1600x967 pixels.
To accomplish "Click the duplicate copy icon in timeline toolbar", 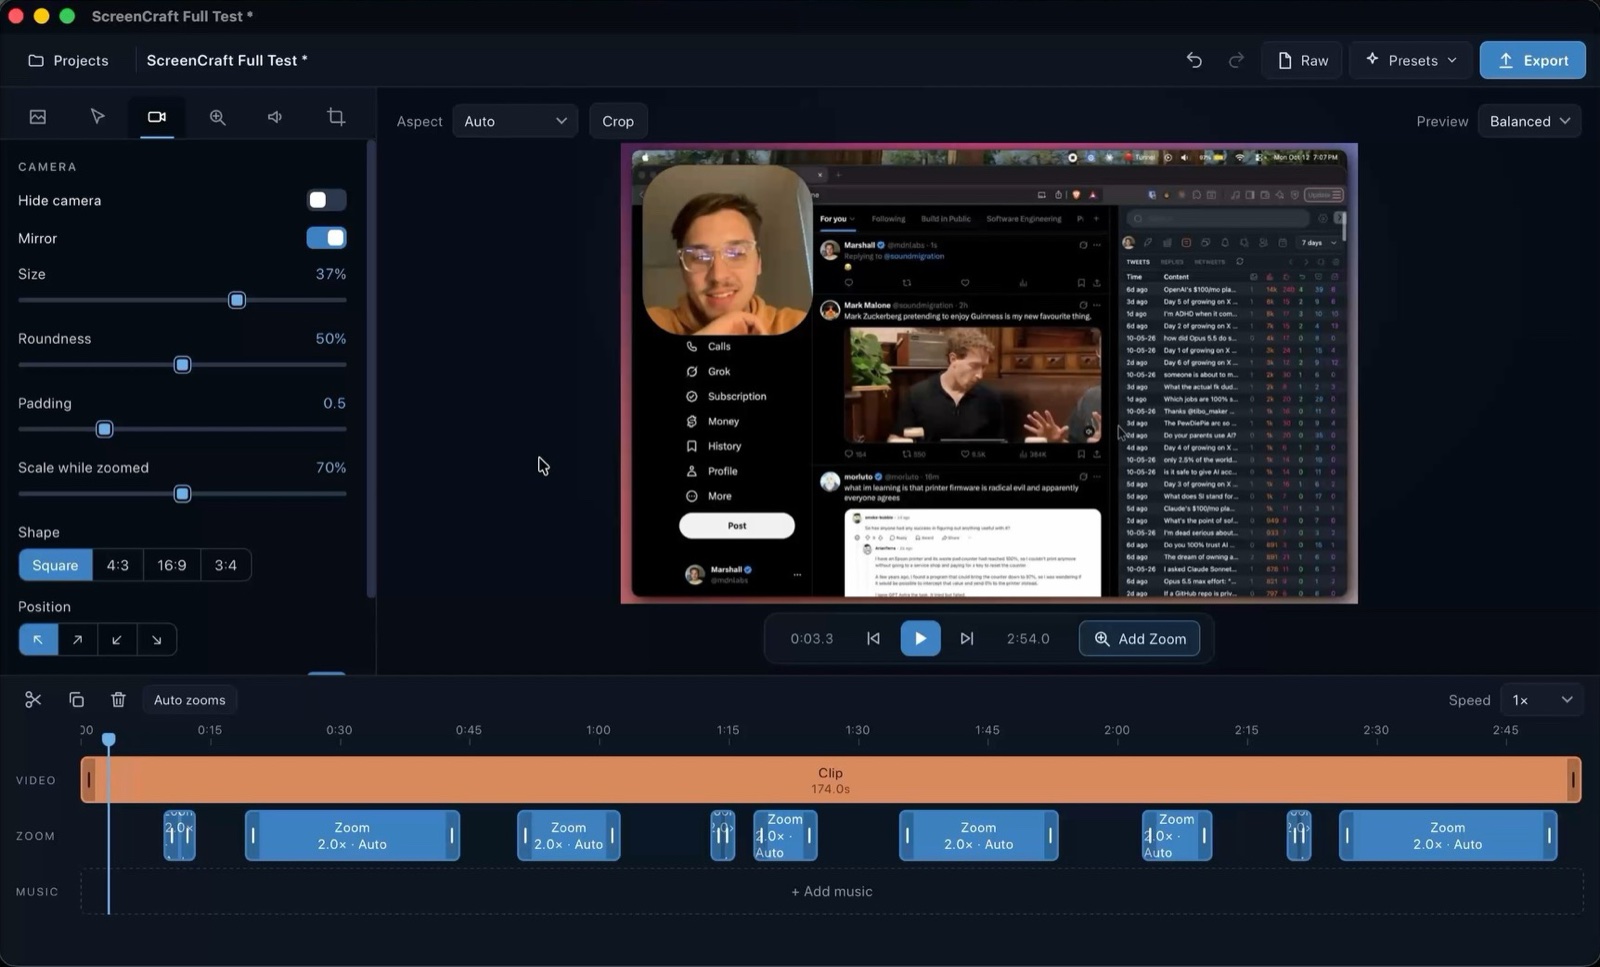I will pyautogui.click(x=76, y=700).
